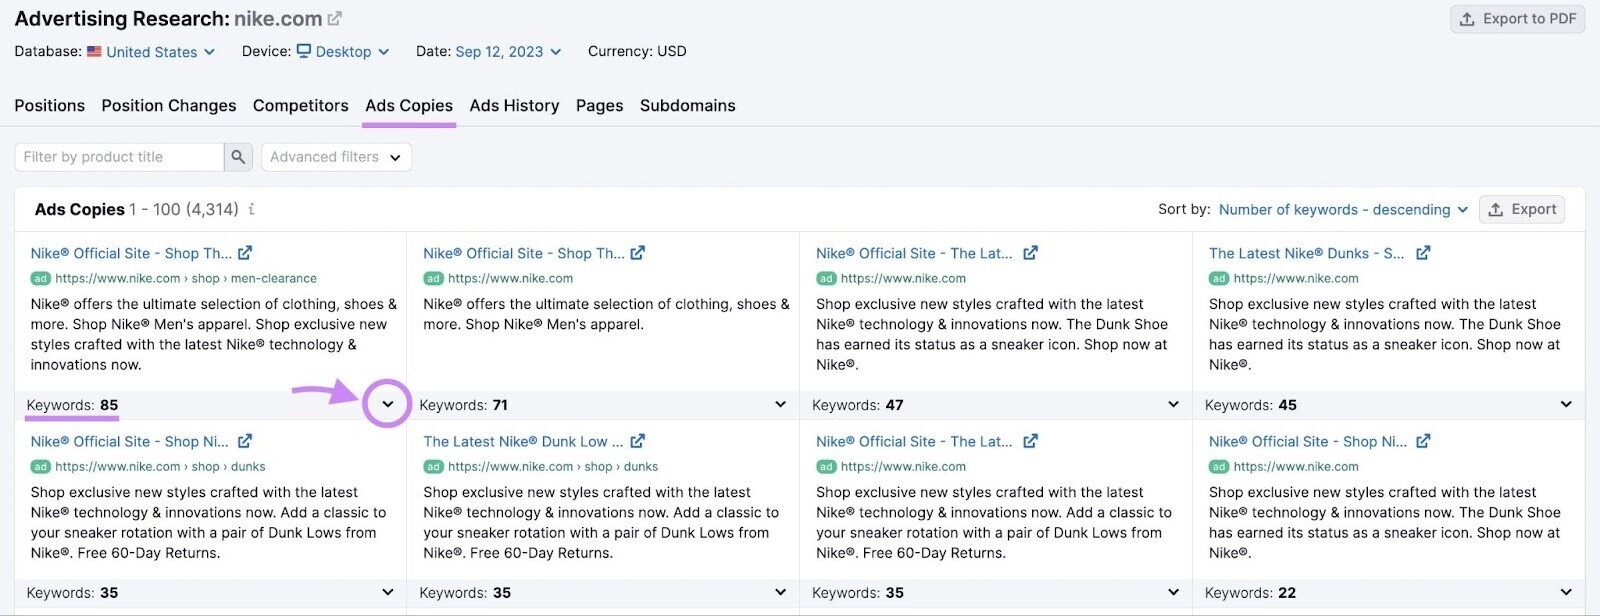Expand keywords list for the 71-keyword ad
1600x616 pixels.
(780, 405)
